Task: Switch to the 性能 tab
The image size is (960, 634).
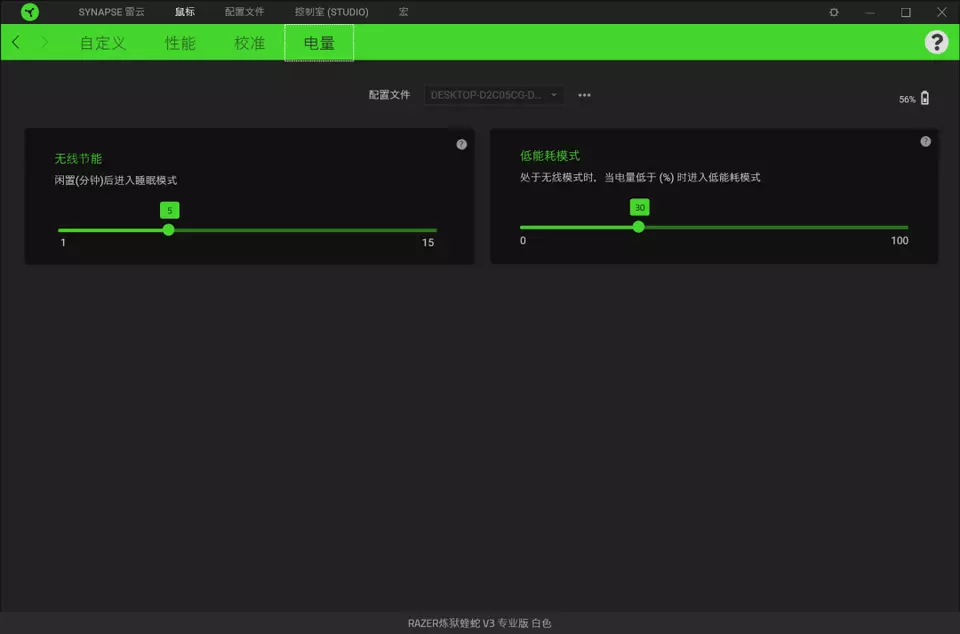Action: [x=180, y=43]
